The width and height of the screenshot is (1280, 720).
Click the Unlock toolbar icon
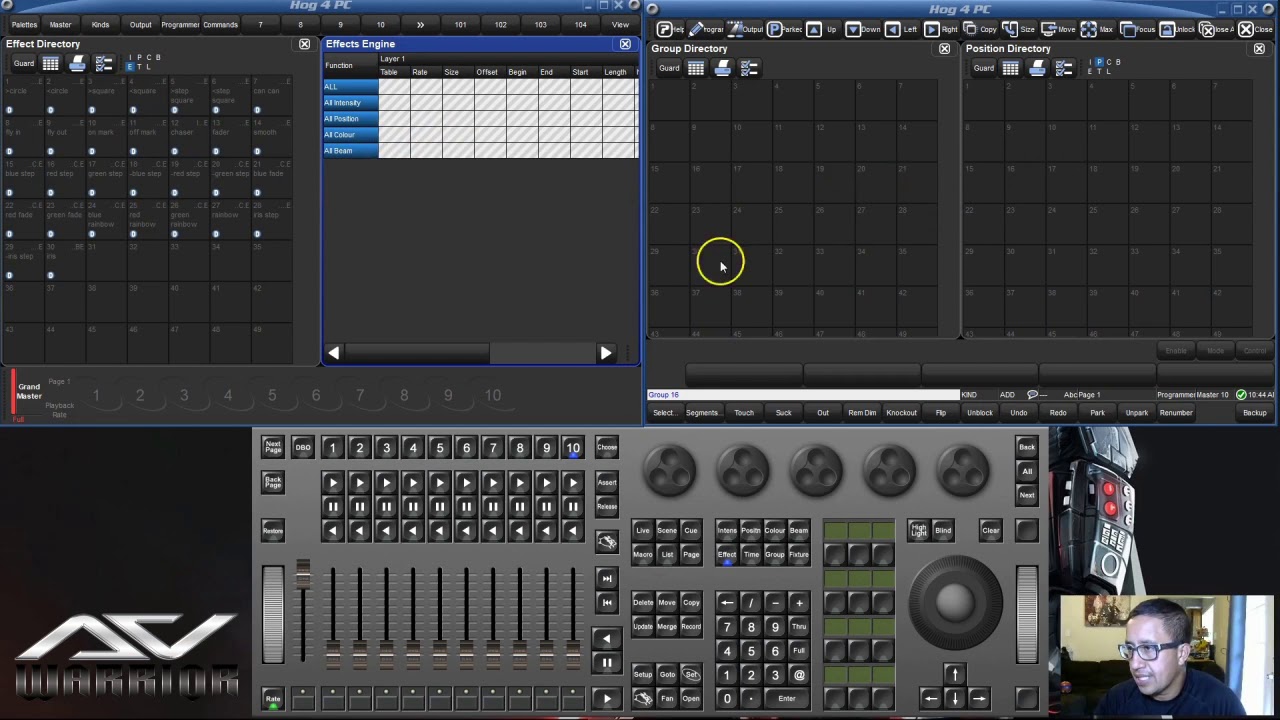(x=1176, y=29)
